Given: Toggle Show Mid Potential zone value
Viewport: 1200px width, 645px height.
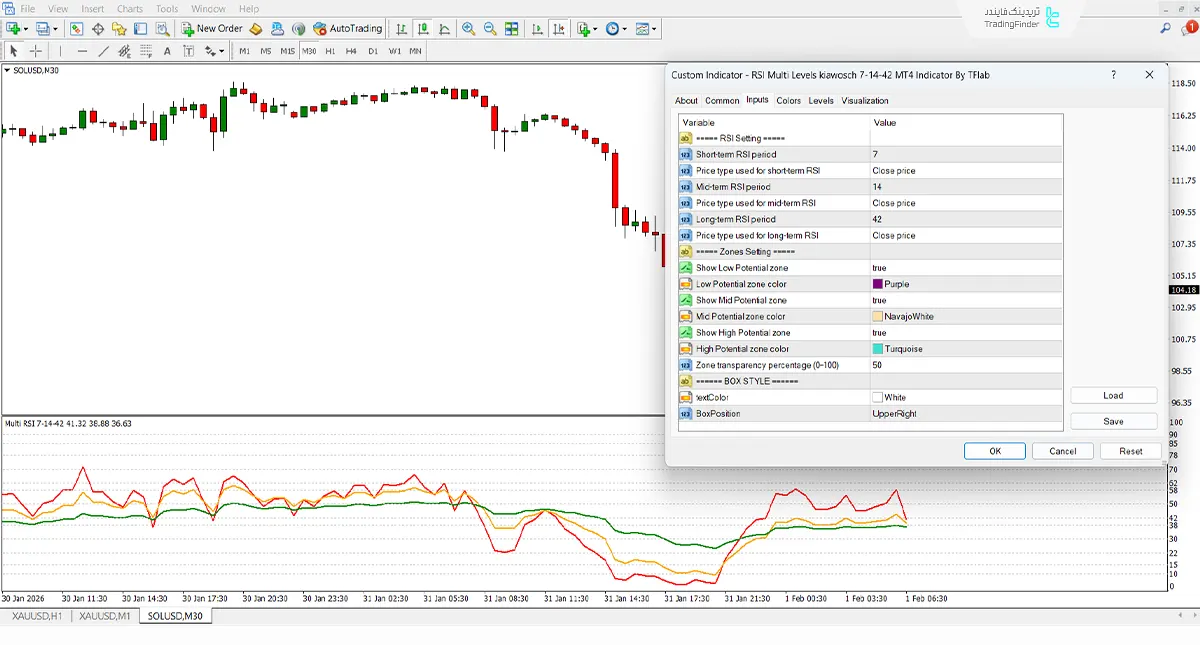Looking at the screenshot, I should (x=960, y=299).
